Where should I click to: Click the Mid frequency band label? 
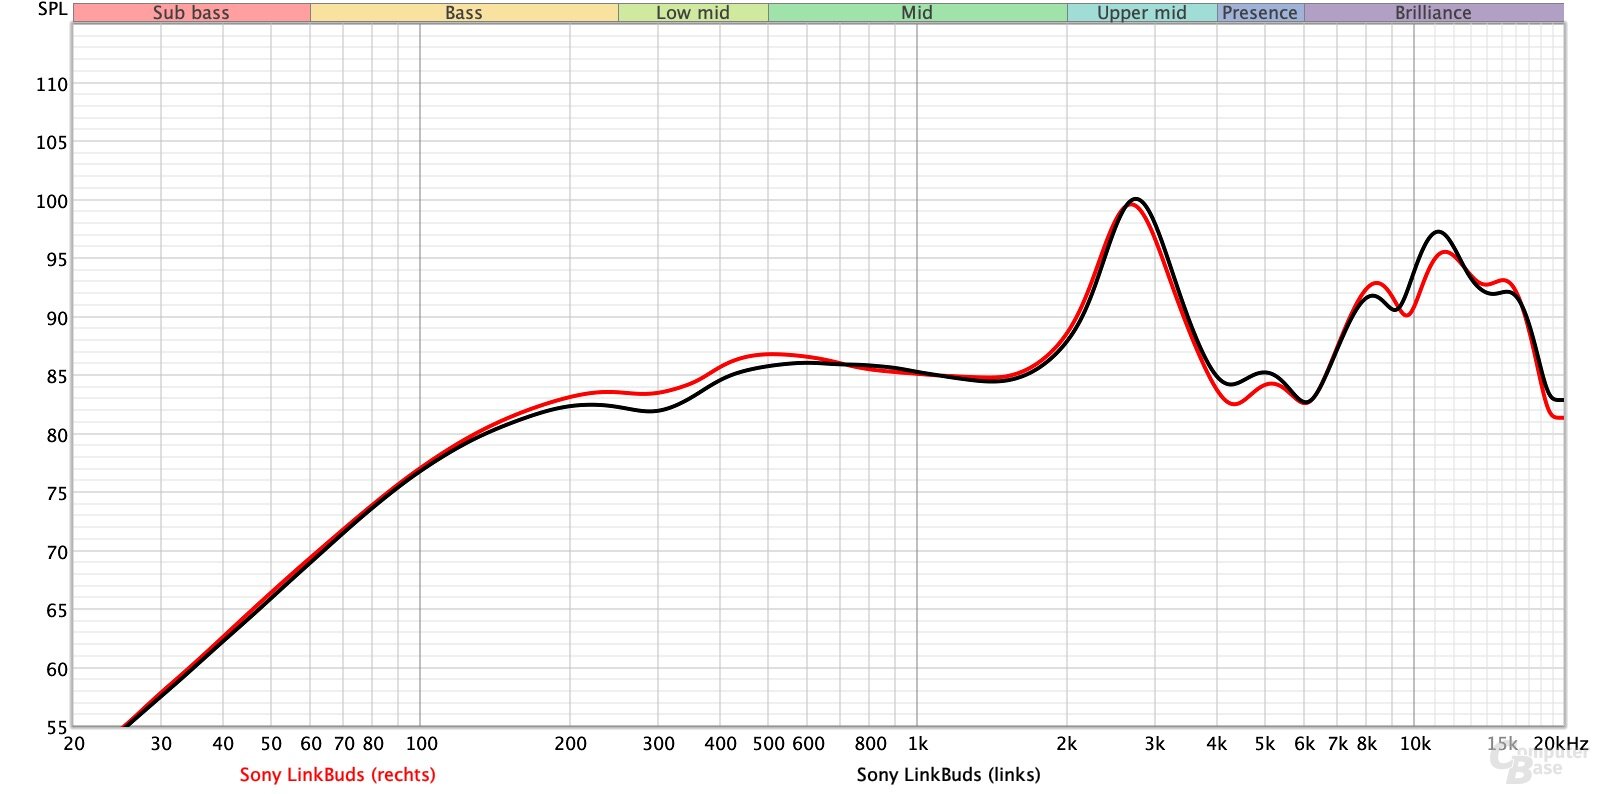pyautogui.click(x=917, y=13)
